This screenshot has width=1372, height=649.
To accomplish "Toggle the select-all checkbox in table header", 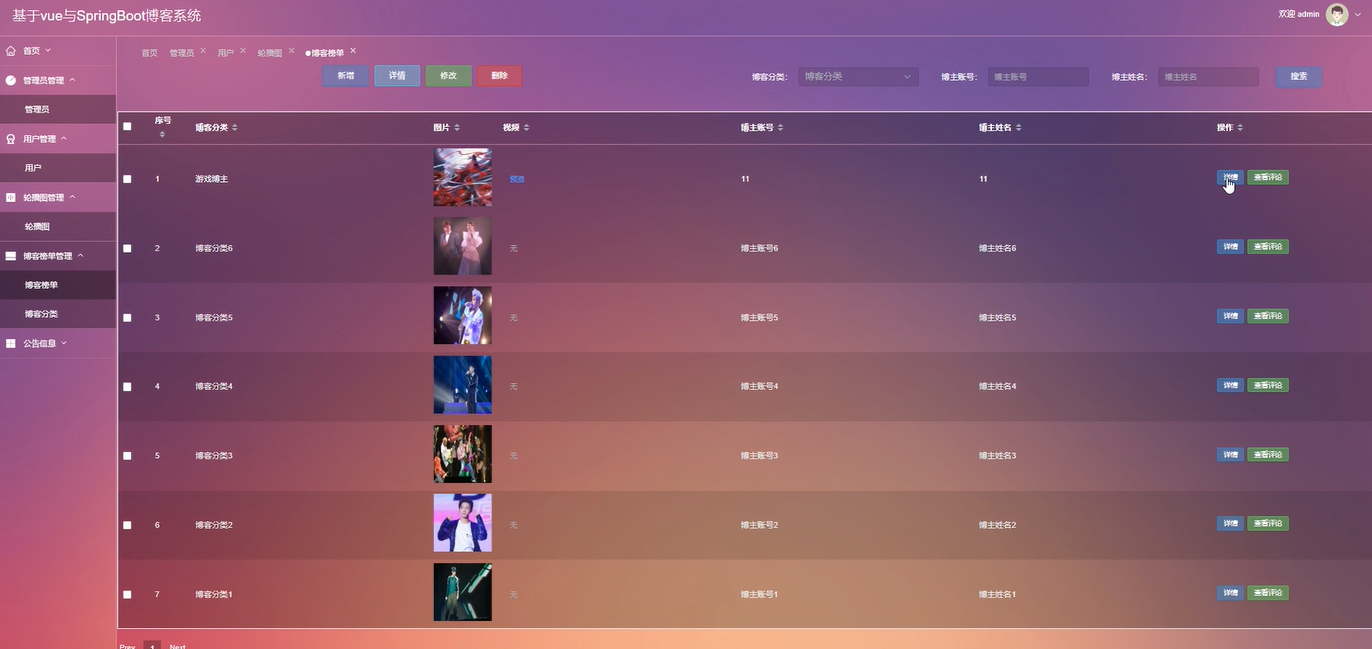I will click(x=127, y=127).
